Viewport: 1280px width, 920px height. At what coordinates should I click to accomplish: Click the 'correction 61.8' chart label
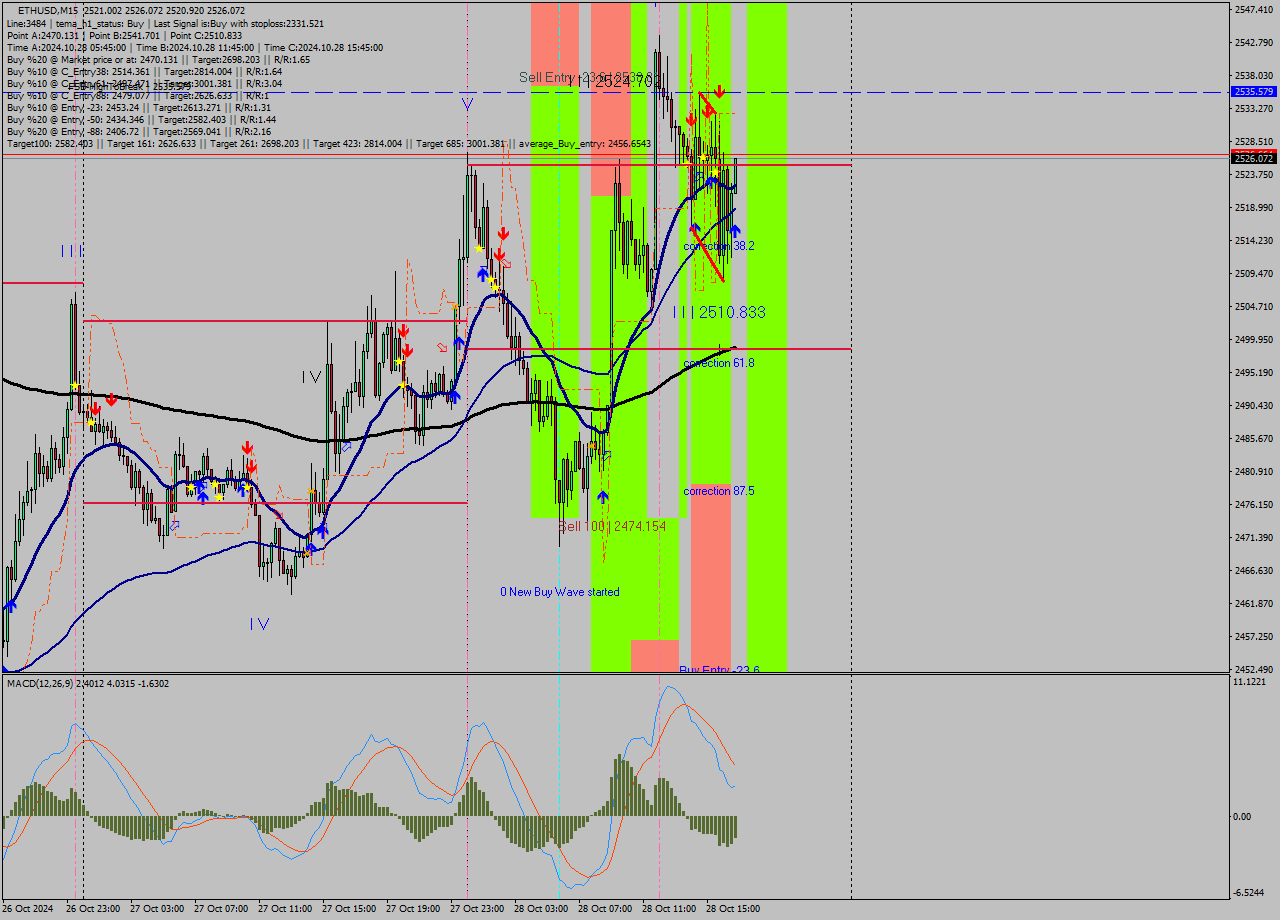[719, 363]
